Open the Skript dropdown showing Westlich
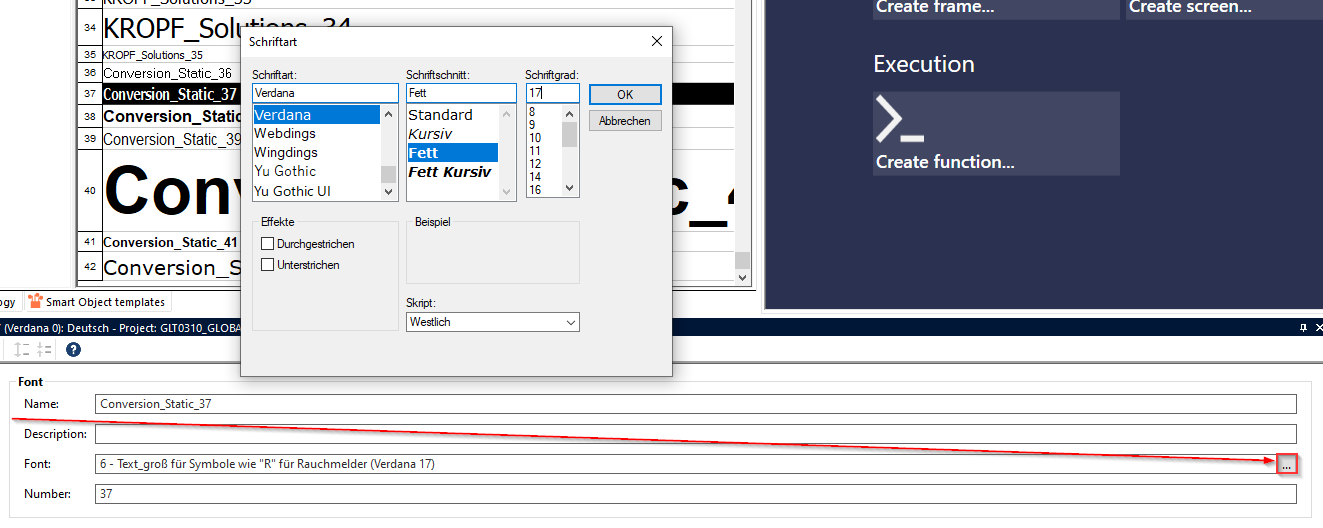The height and width of the screenshot is (528, 1323). click(x=493, y=322)
